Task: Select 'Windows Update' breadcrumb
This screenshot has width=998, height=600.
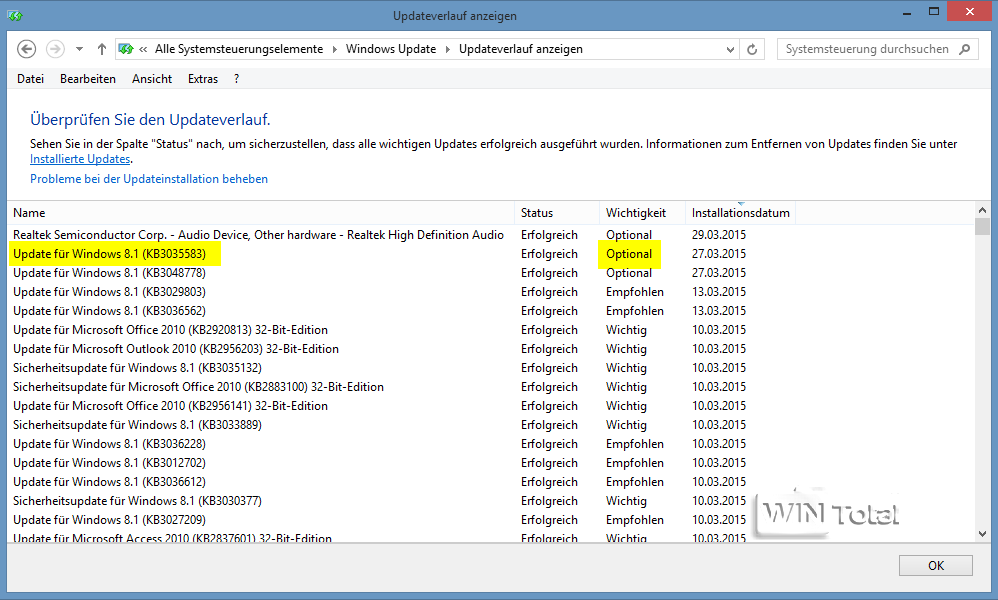Action: 391,49
